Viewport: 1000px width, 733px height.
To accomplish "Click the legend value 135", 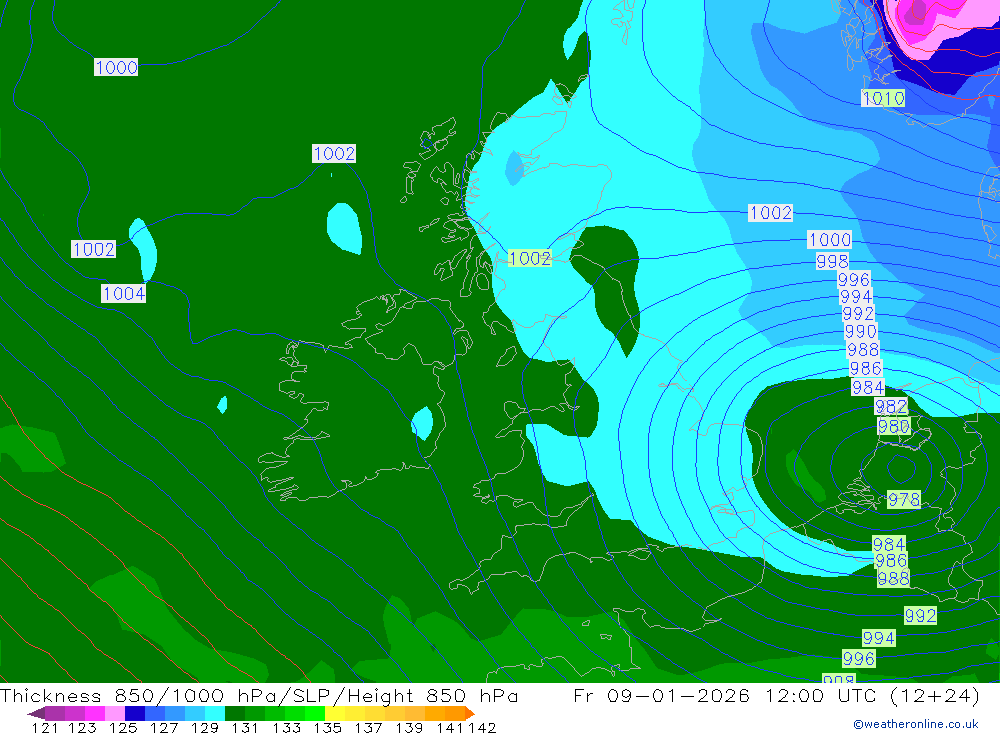I will coord(327,727).
